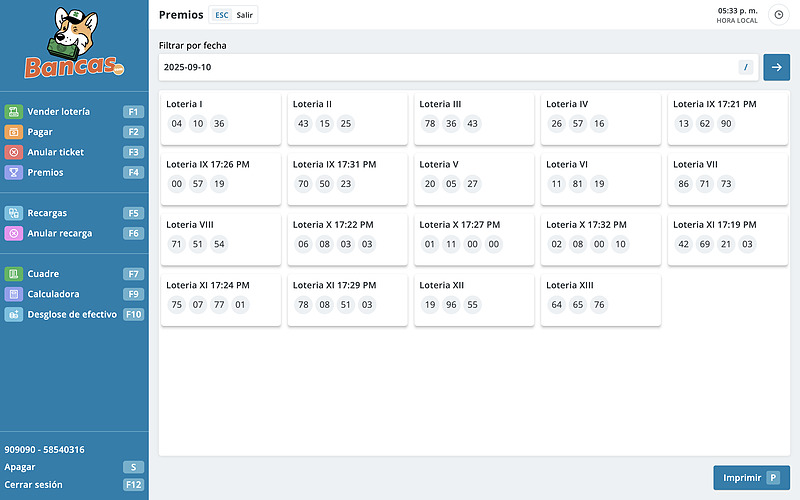The image size is (800, 500).
Task: Click the date filter input field
Action: 445,67
